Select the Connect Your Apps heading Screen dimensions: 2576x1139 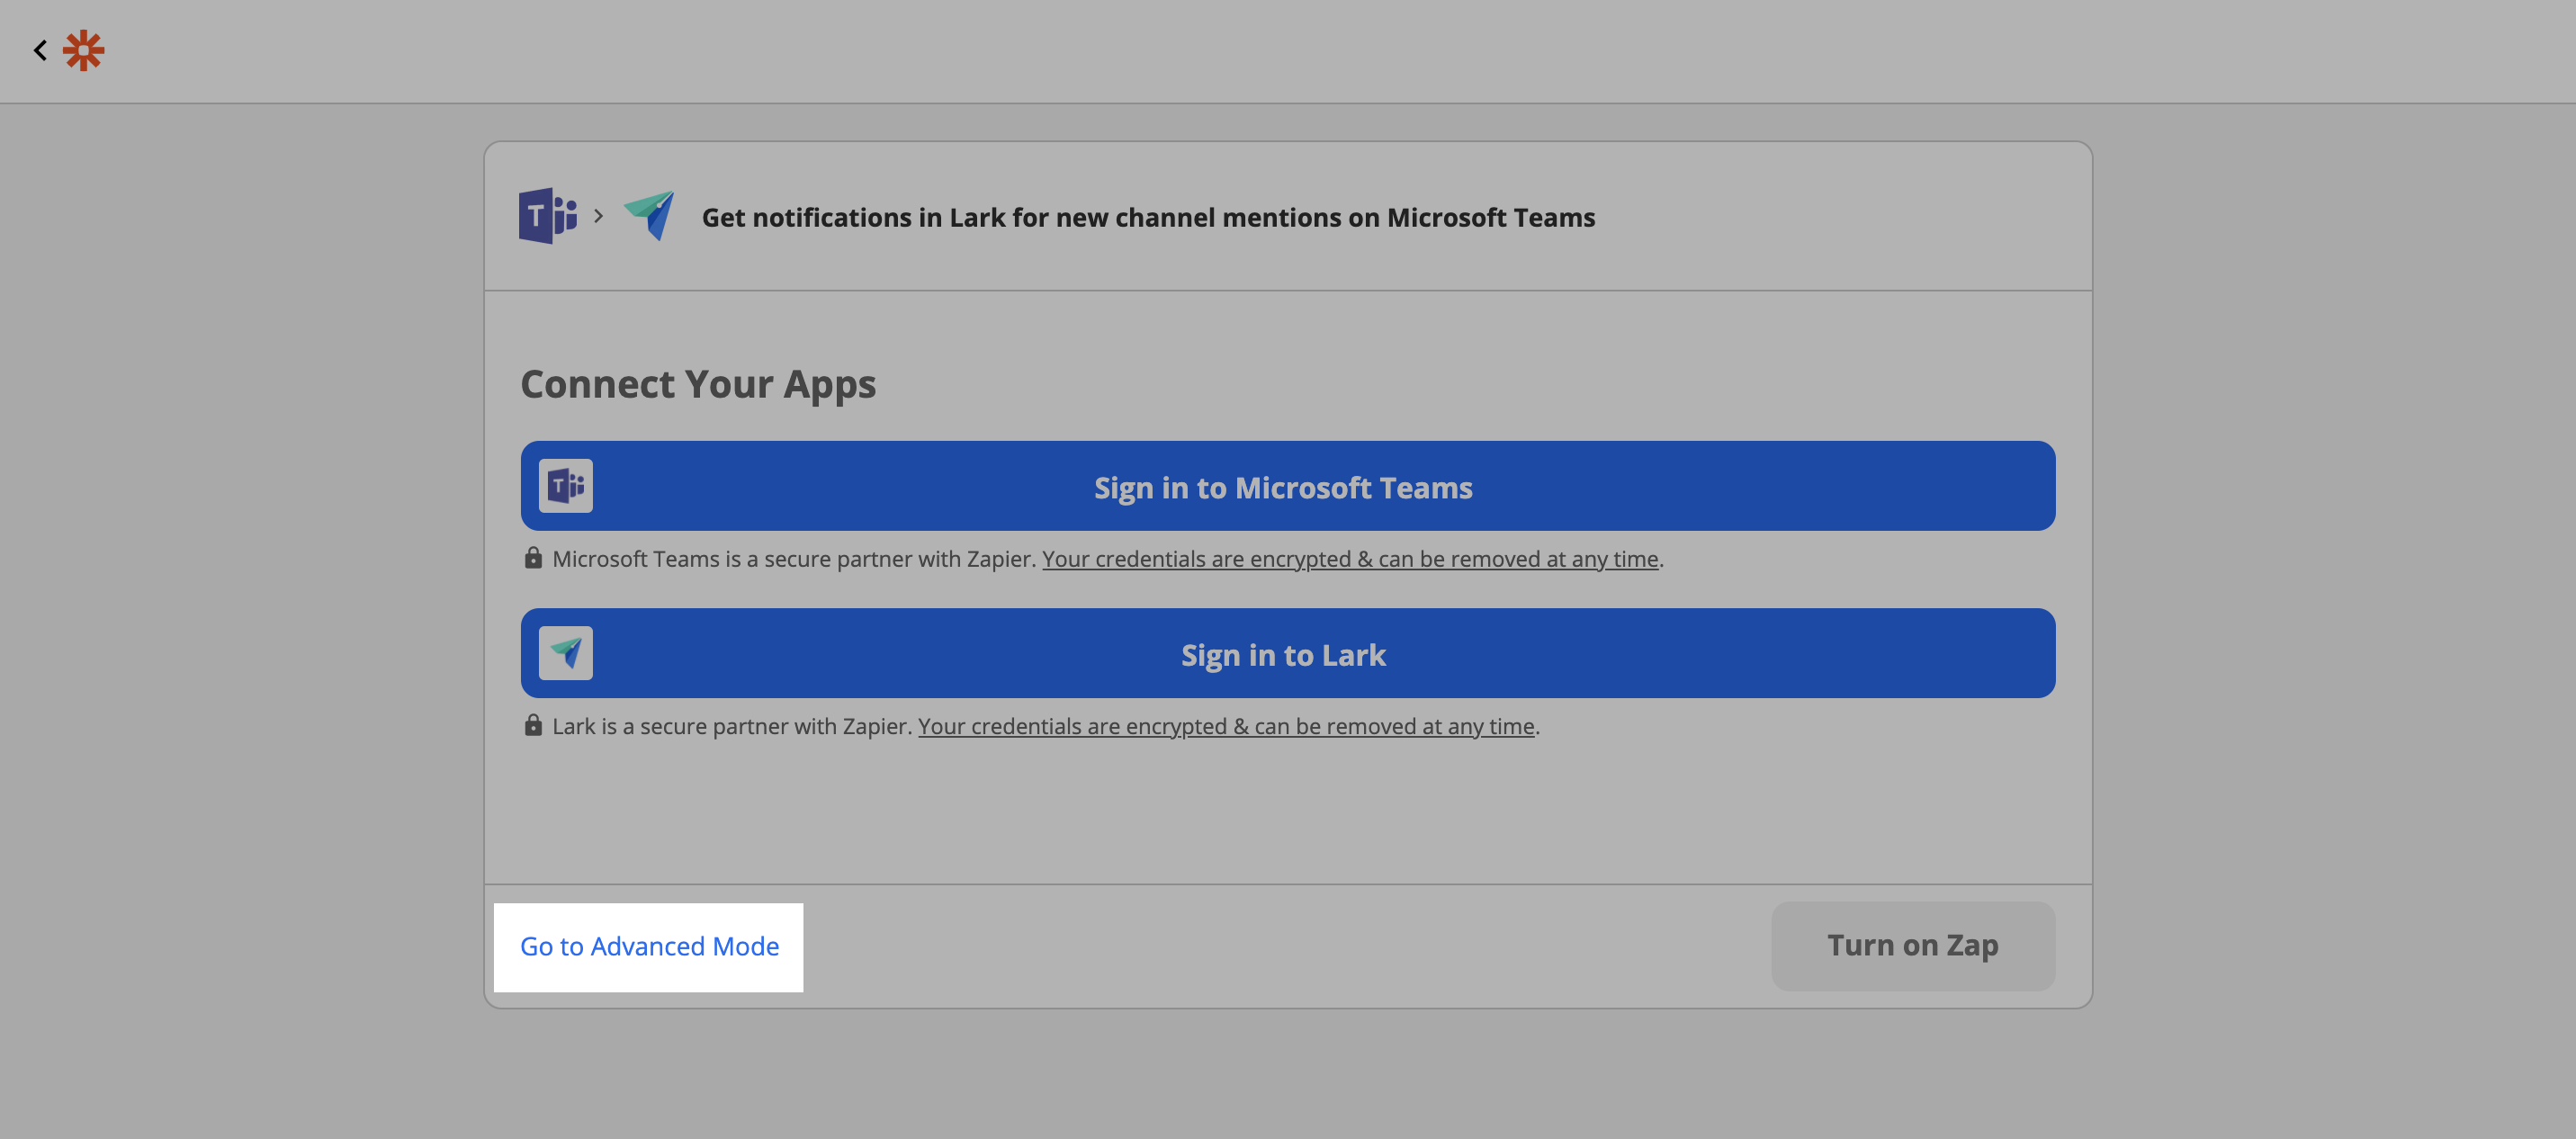pos(698,383)
